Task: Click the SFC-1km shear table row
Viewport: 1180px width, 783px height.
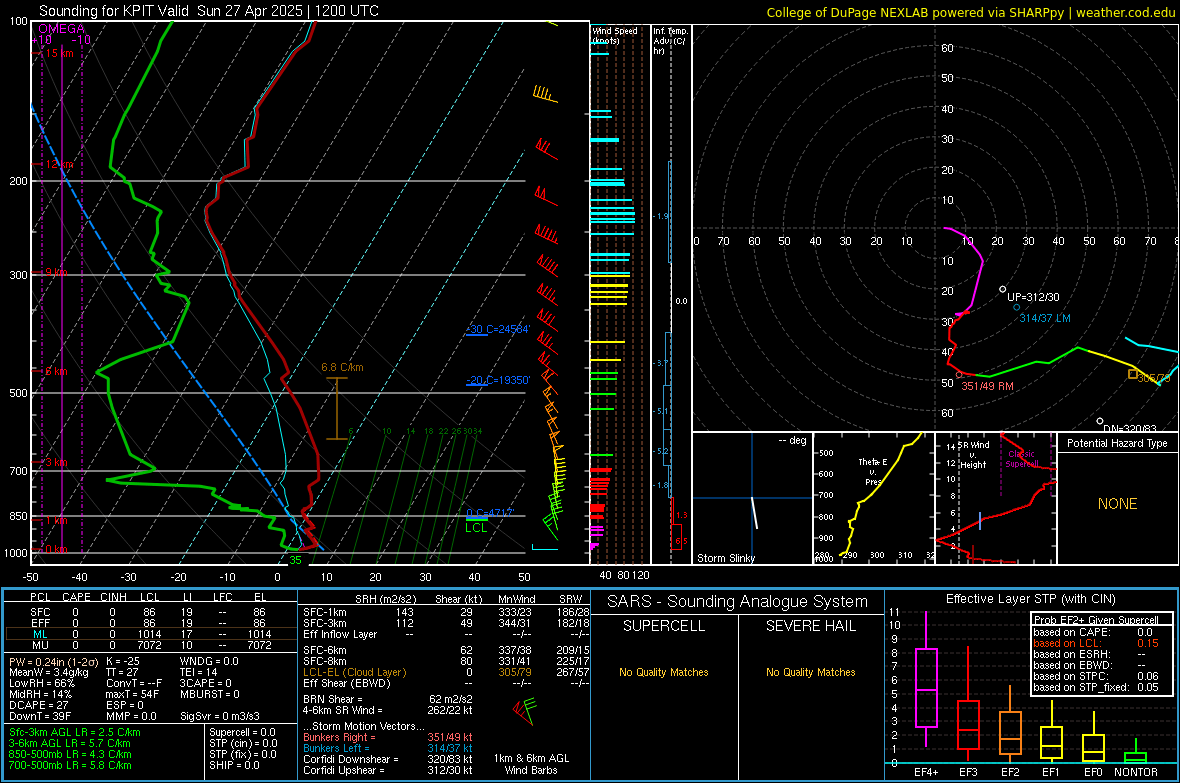Action: [x=446, y=612]
